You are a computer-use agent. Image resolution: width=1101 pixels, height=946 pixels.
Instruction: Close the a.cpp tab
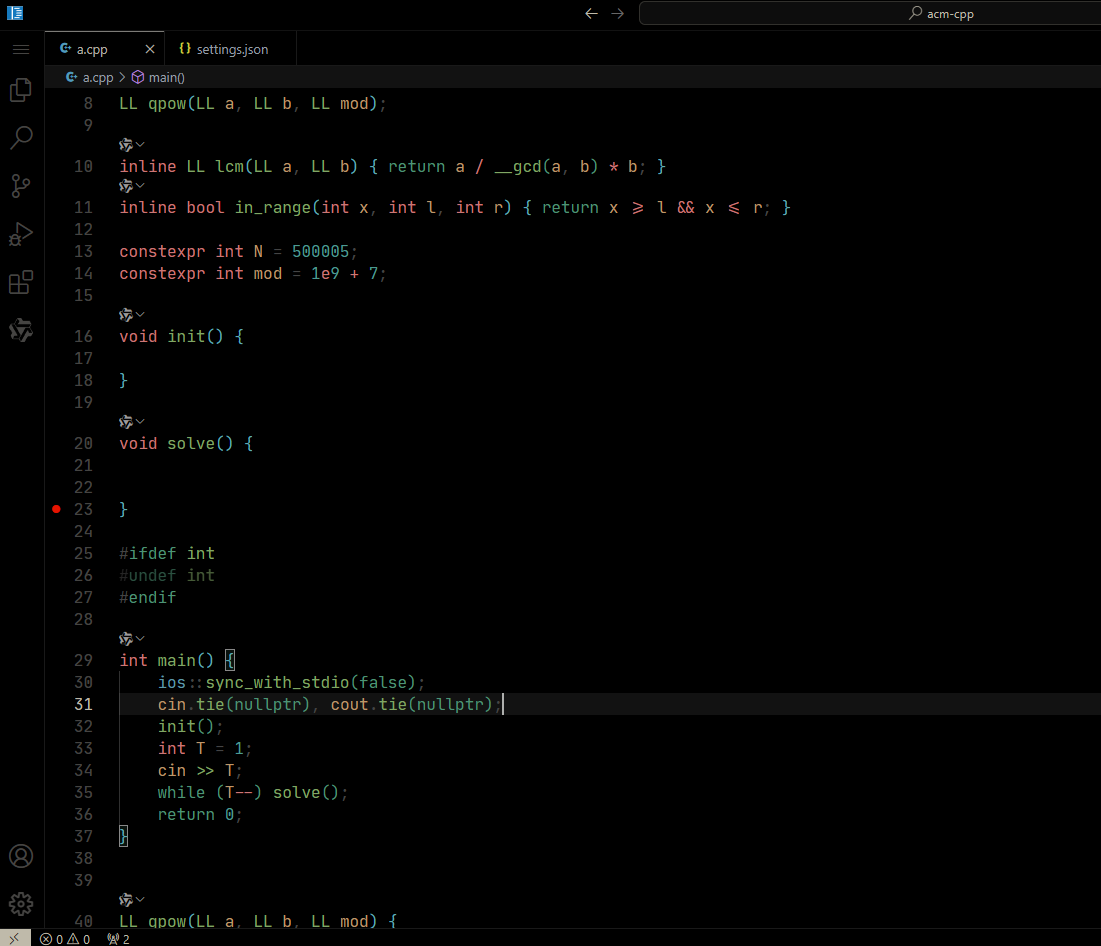[x=150, y=49]
